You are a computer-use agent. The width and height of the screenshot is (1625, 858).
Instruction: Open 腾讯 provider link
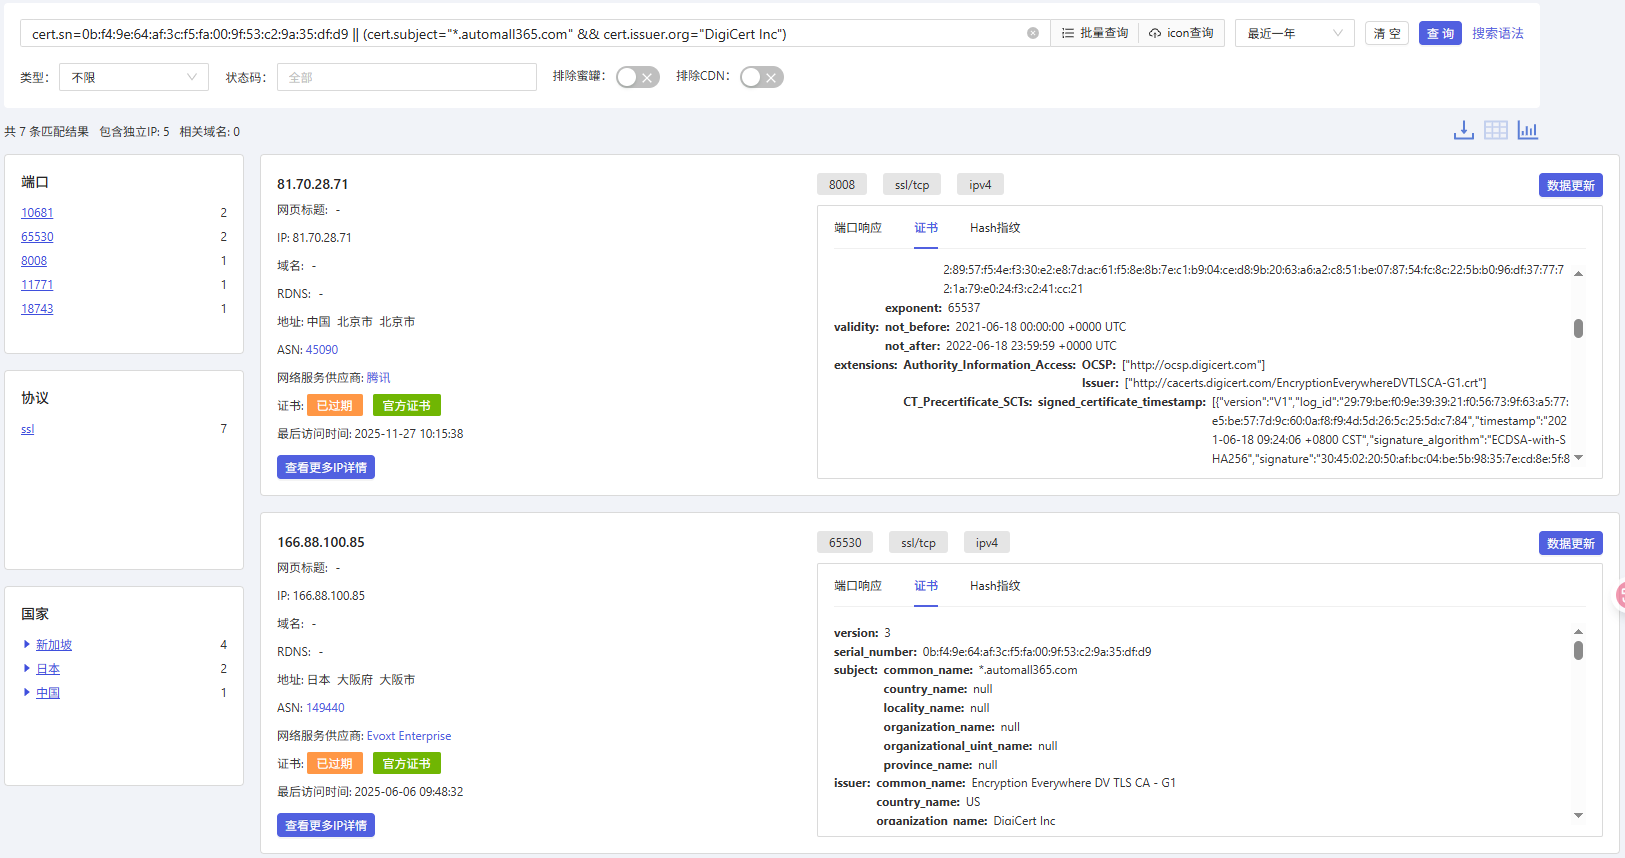[378, 378]
